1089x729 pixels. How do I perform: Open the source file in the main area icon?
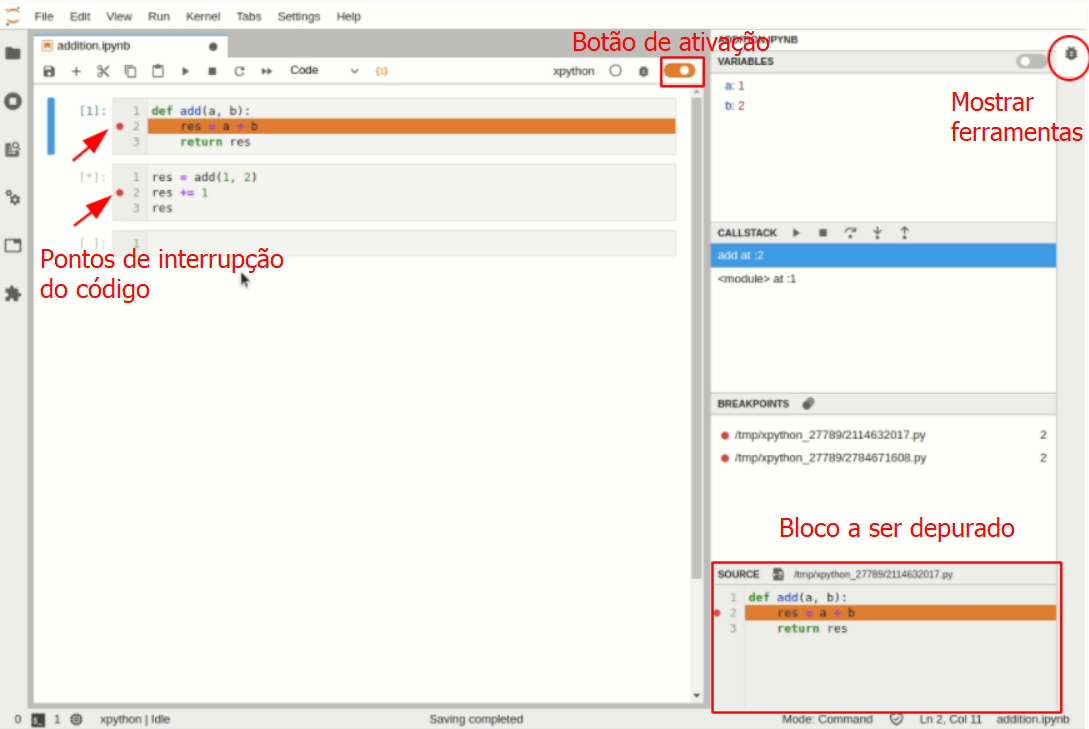779,574
